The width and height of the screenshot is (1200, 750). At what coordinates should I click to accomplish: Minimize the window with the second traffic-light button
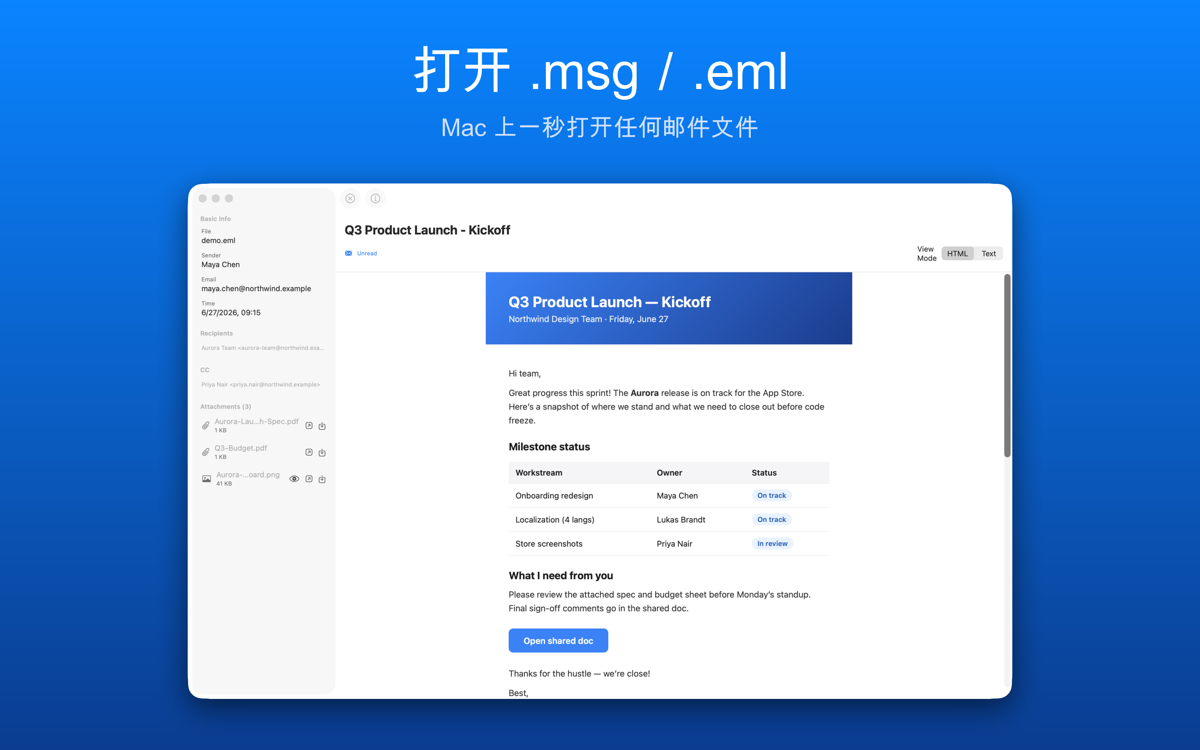pos(216,198)
